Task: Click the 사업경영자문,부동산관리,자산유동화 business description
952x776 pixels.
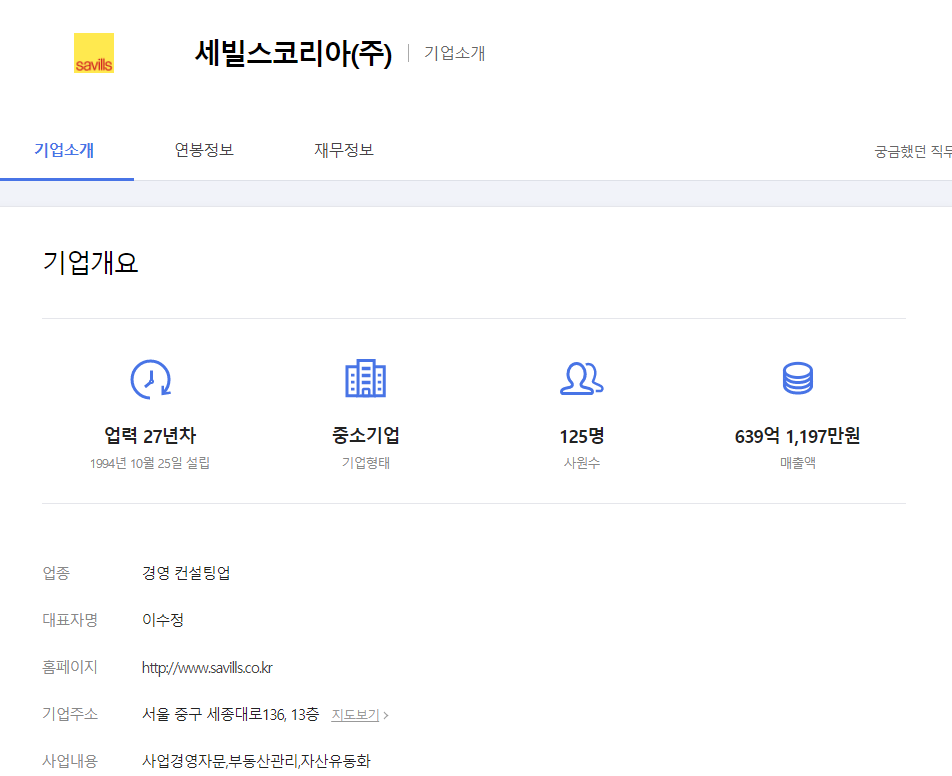Action: click(256, 761)
